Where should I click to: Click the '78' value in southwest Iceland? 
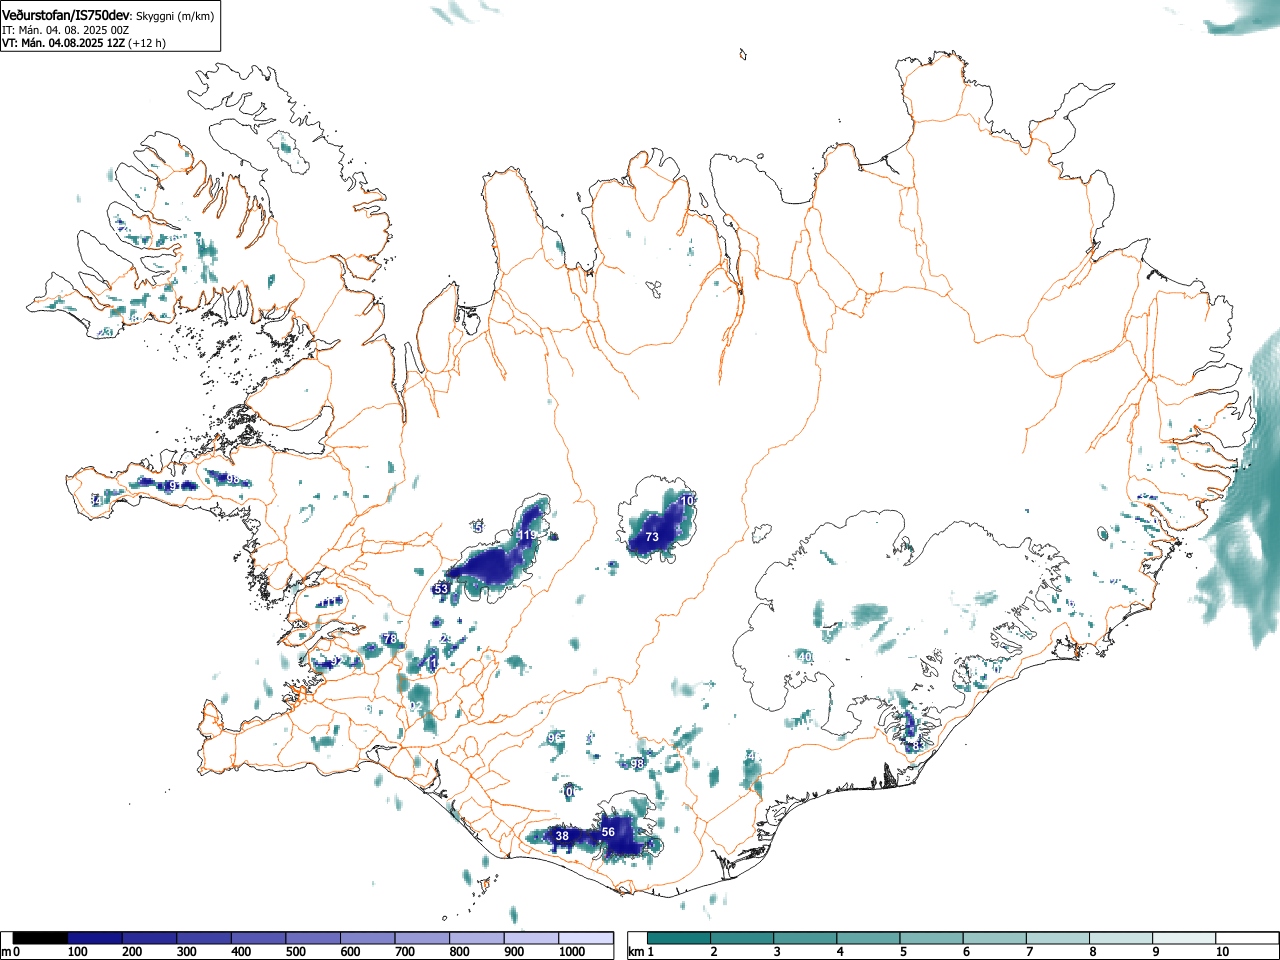tap(390, 638)
